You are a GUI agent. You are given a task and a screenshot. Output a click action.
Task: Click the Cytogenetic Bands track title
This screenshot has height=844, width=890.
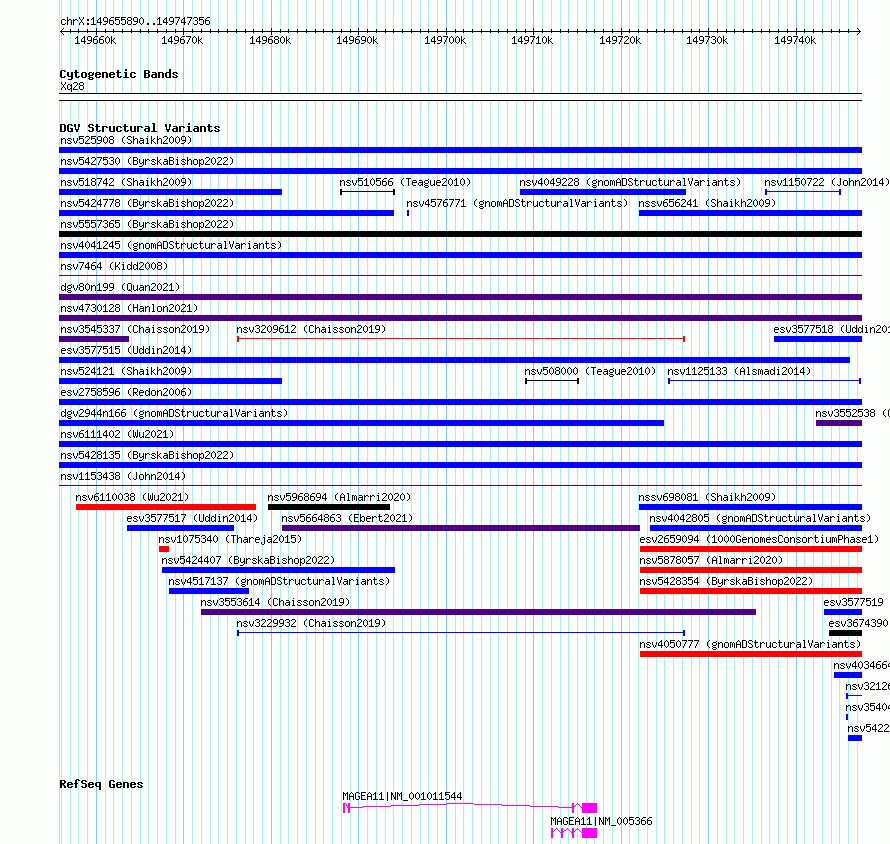119,74
